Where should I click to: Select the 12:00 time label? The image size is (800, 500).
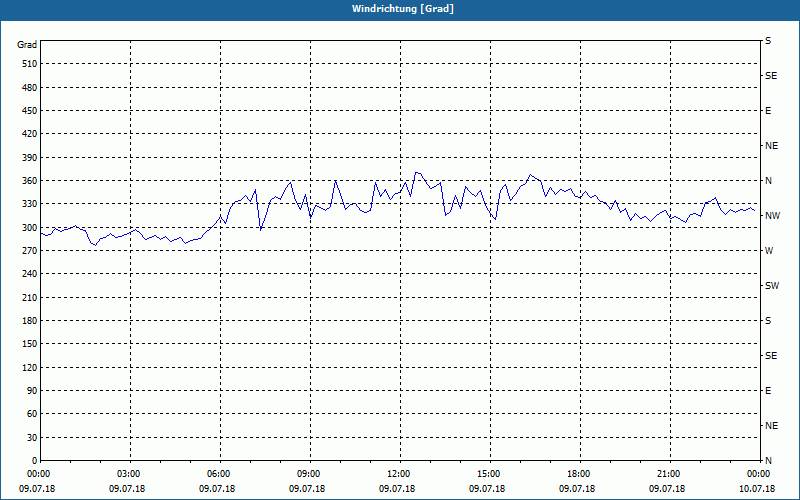397,474
